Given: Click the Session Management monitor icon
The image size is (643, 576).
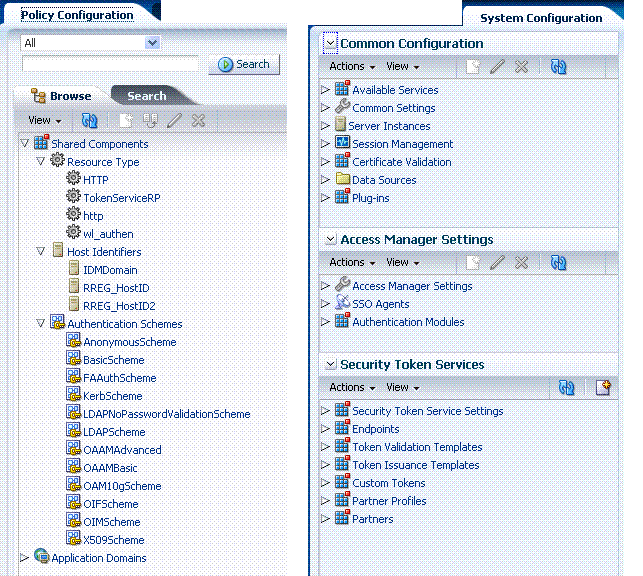Looking at the screenshot, I should 342,142.
